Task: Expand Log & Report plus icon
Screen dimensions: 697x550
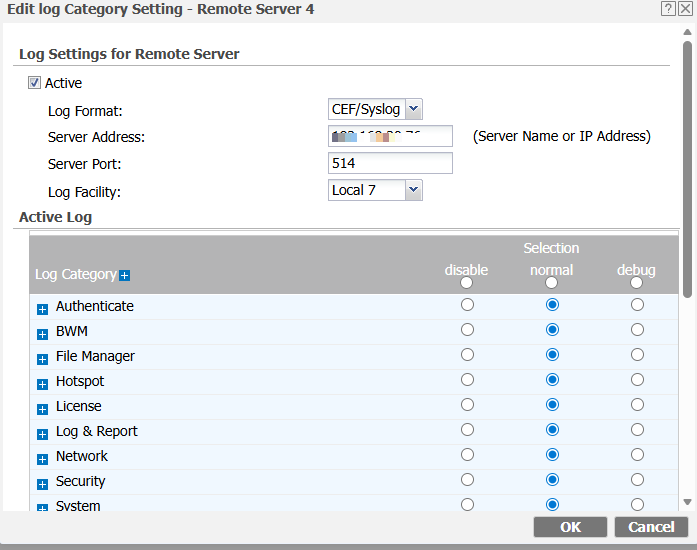Action: pyautogui.click(x=42, y=433)
